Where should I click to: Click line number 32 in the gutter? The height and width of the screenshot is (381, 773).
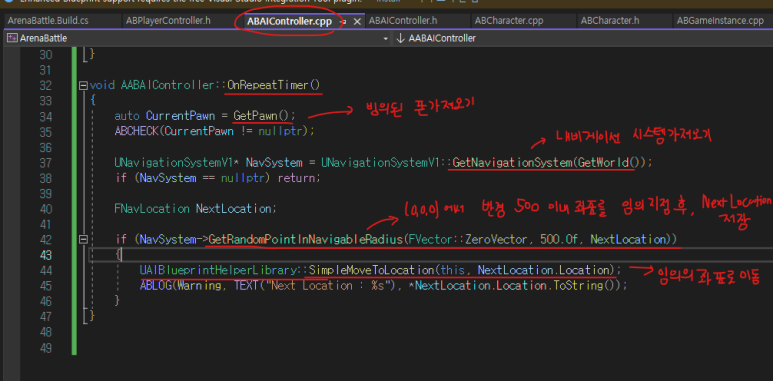45,85
